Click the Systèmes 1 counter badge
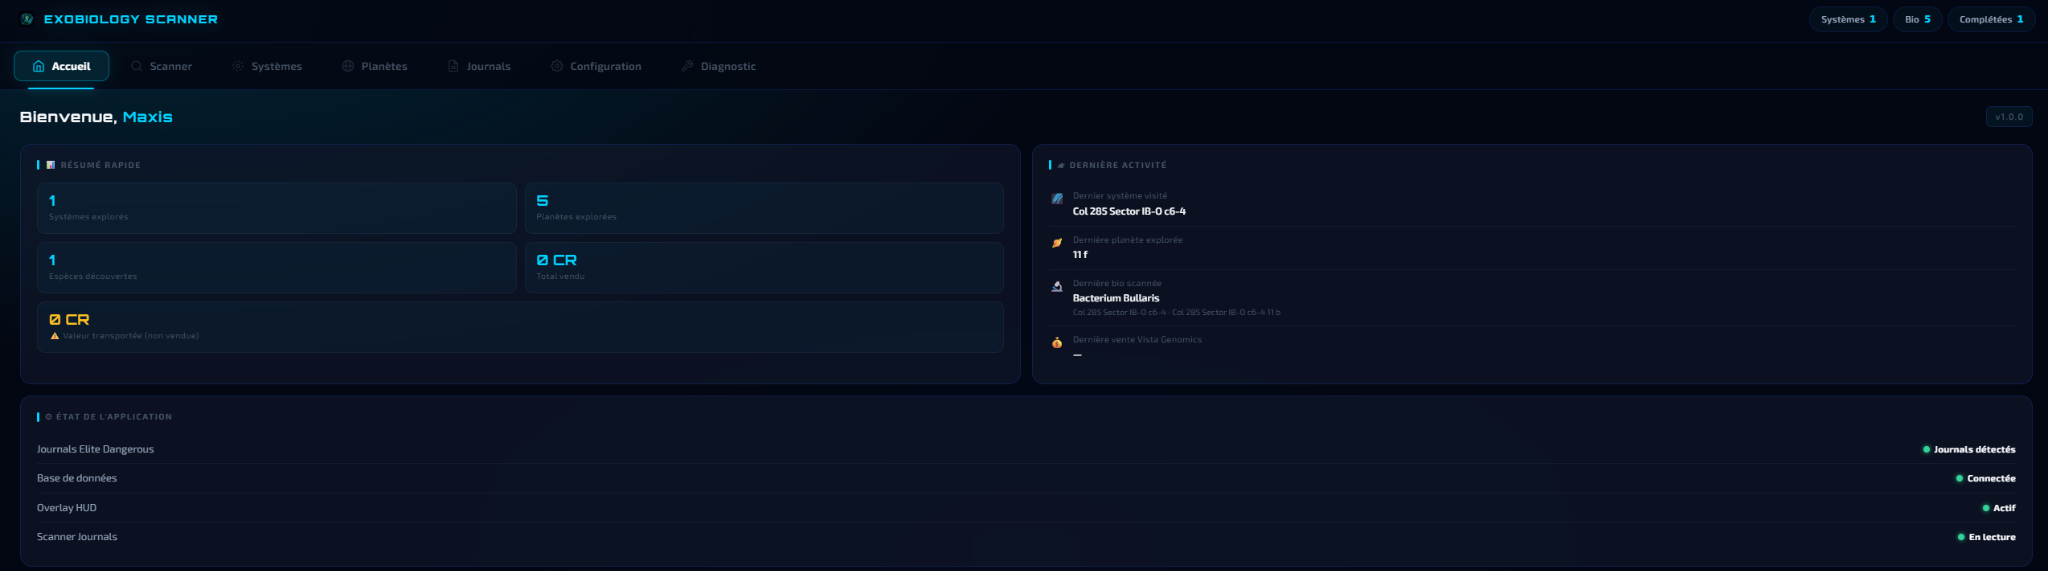This screenshot has height=571, width=2048. pos(1848,19)
